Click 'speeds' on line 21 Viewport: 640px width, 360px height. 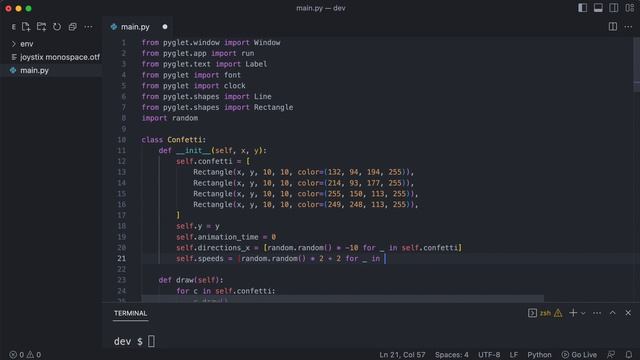(211, 258)
